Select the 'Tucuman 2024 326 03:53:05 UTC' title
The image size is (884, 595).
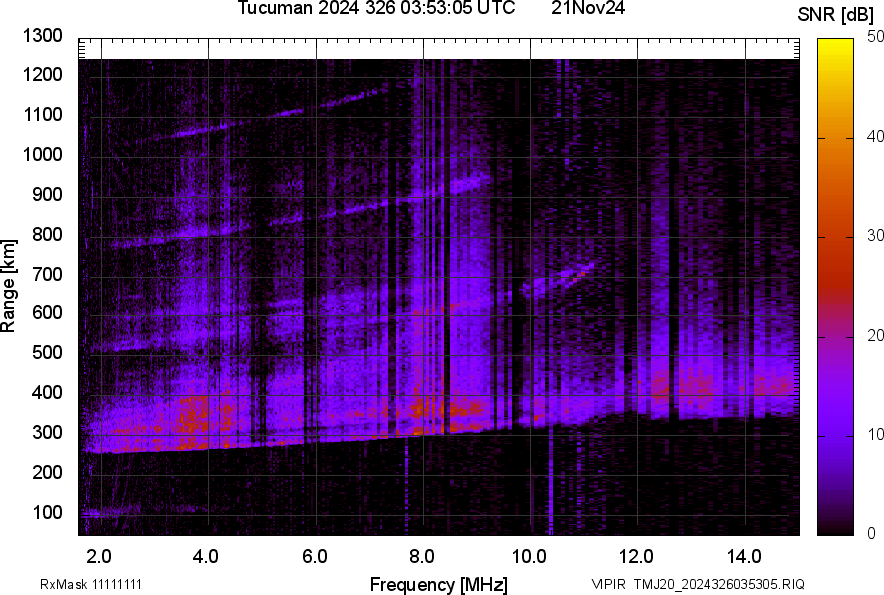(x=377, y=9)
